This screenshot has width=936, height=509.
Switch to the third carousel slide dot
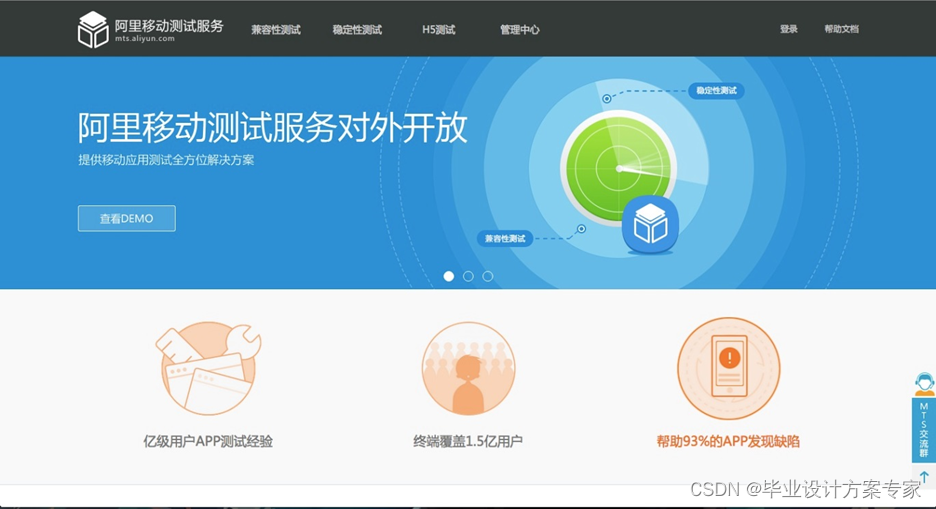pyautogui.click(x=488, y=276)
